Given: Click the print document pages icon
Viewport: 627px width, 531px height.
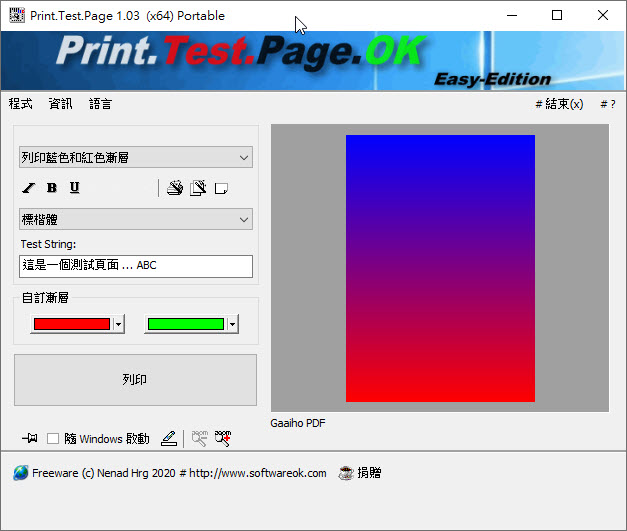Looking at the screenshot, I should point(198,188).
